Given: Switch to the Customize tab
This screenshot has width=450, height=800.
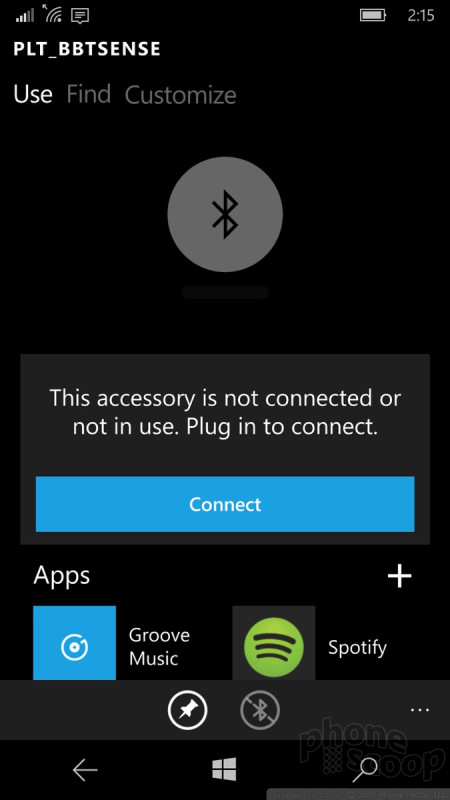Looking at the screenshot, I should (181, 95).
